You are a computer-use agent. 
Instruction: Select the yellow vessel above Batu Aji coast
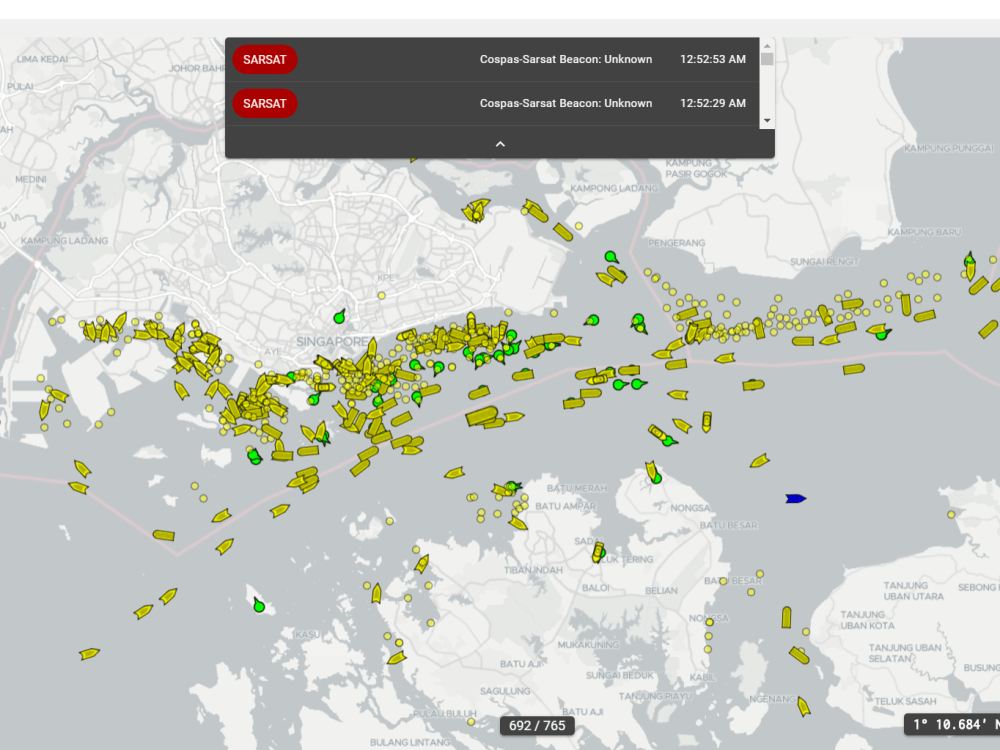click(396, 658)
